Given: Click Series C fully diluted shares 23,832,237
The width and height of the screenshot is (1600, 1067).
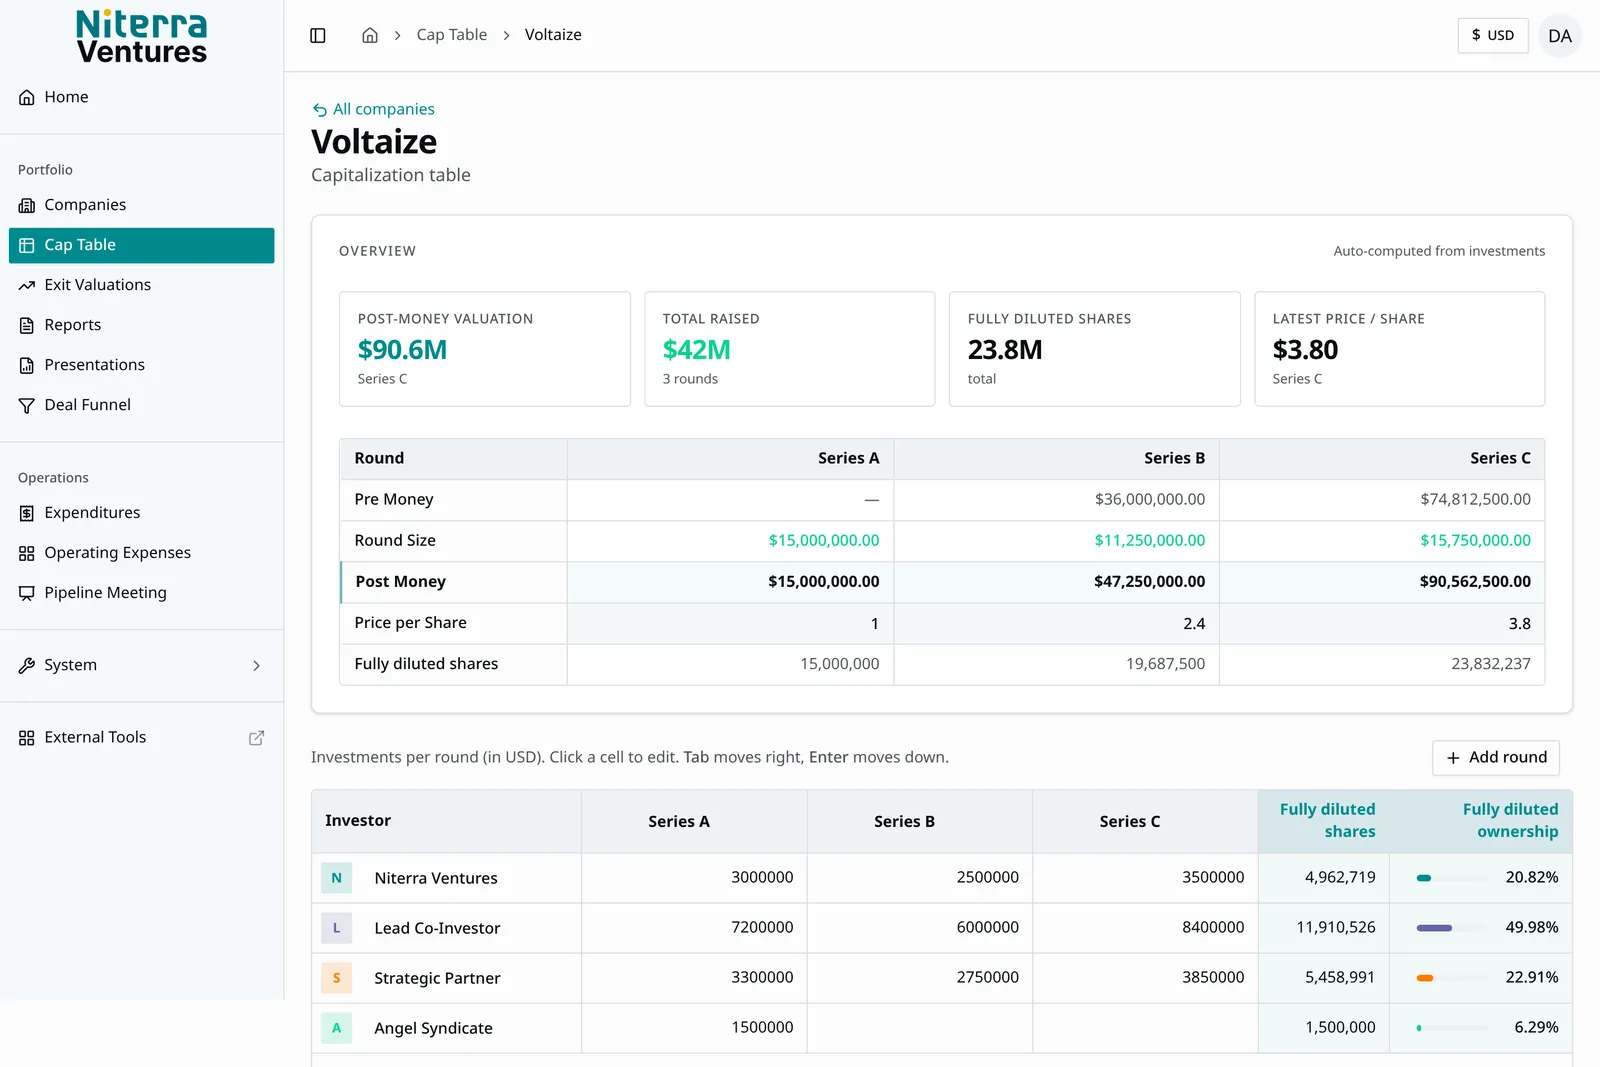Looking at the screenshot, I should click(1491, 664).
